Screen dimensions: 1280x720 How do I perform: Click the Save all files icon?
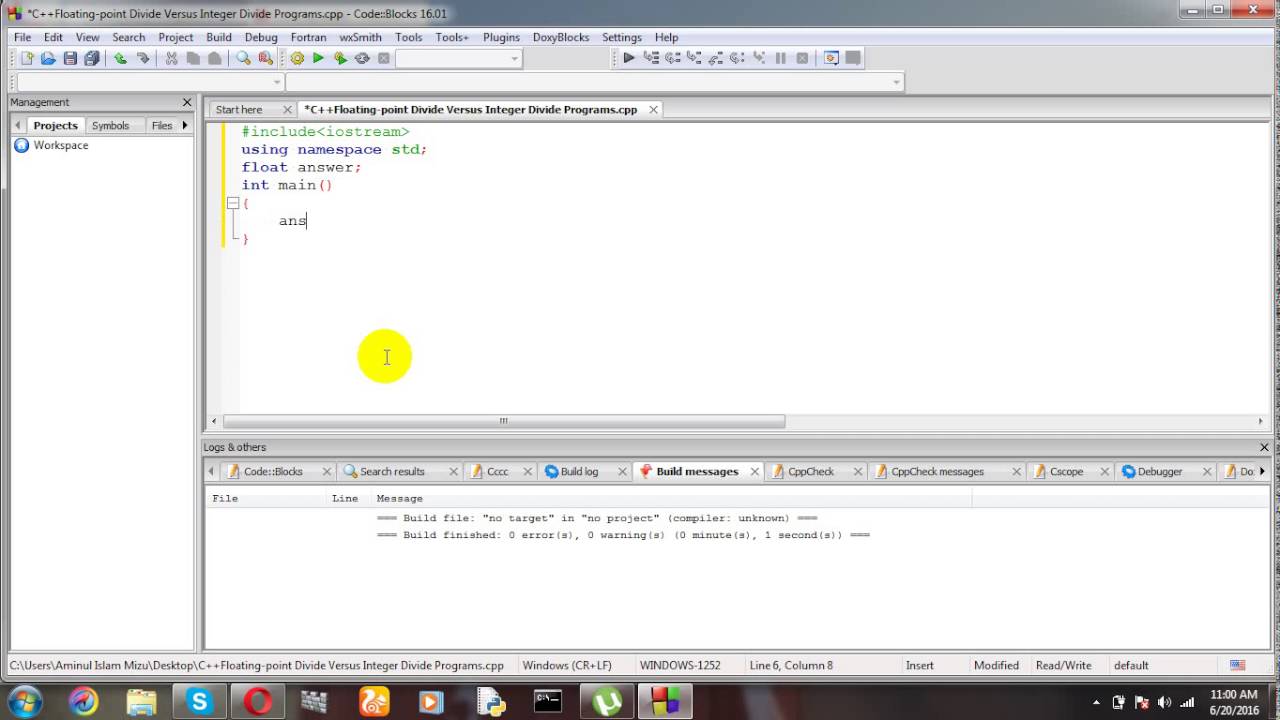pyautogui.click(x=92, y=58)
